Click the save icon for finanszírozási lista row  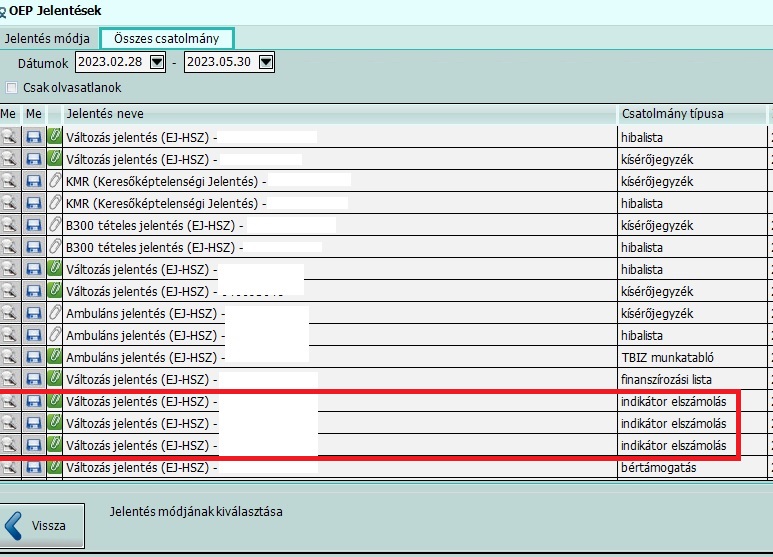pyautogui.click(x=33, y=378)
